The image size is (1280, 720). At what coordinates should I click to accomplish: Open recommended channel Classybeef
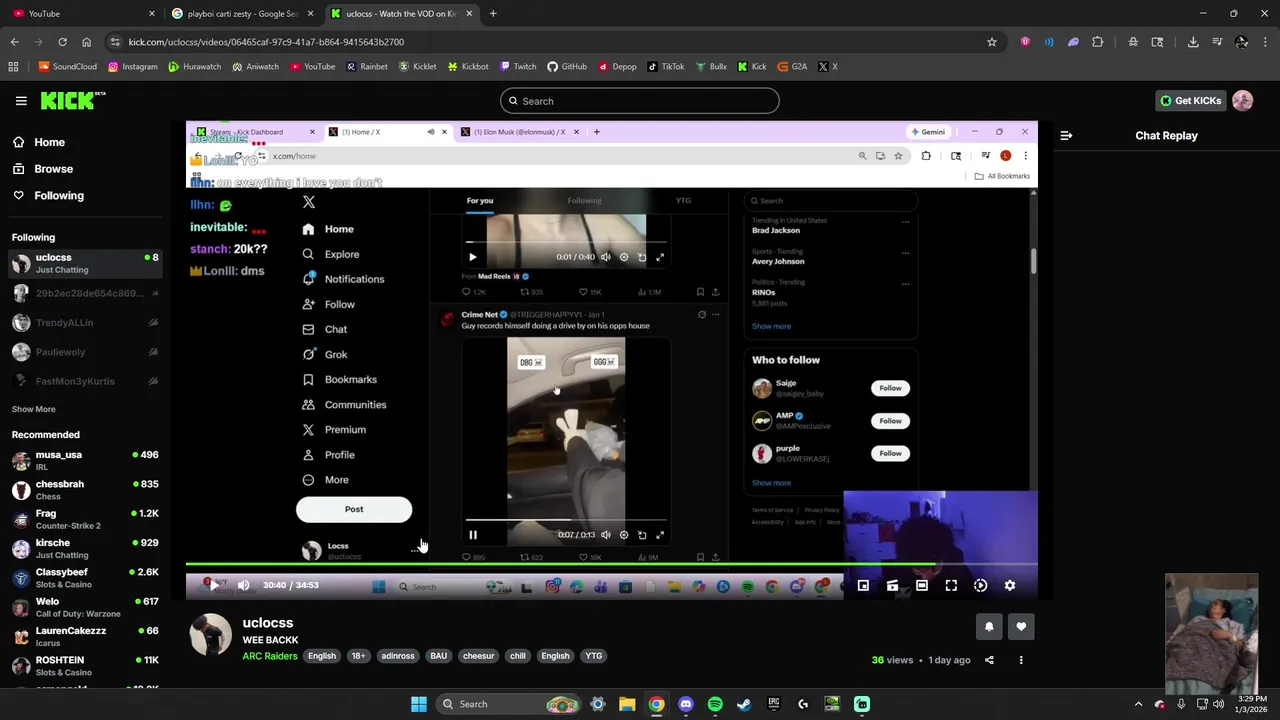point(86,577)
